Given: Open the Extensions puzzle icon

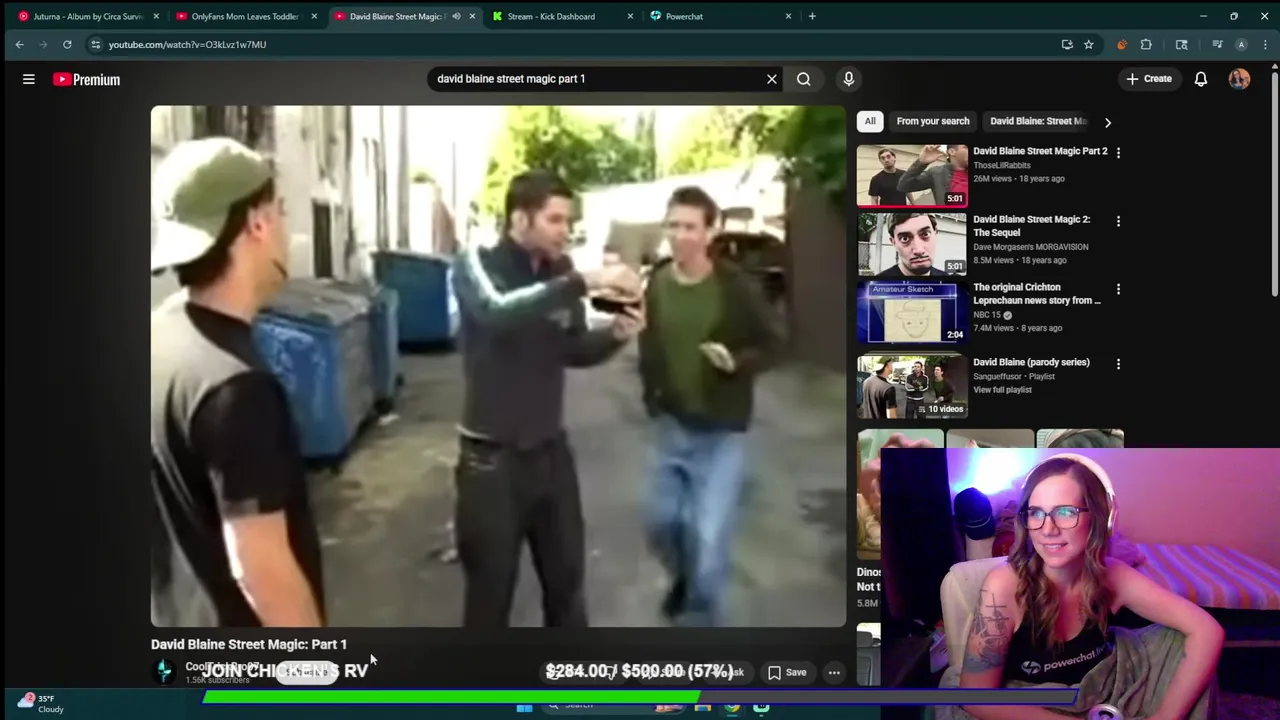Looking at the screenshot, I should point(1146,44).
